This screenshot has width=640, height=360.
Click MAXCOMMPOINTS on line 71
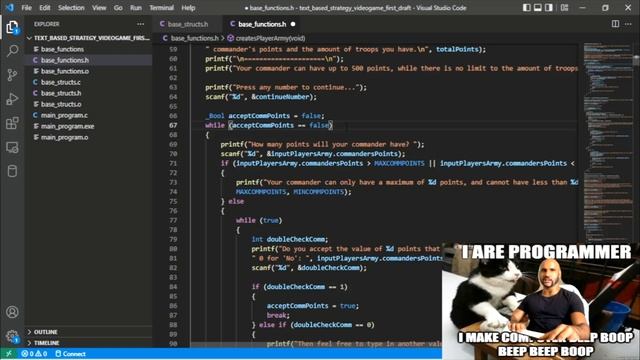[399, 163]
